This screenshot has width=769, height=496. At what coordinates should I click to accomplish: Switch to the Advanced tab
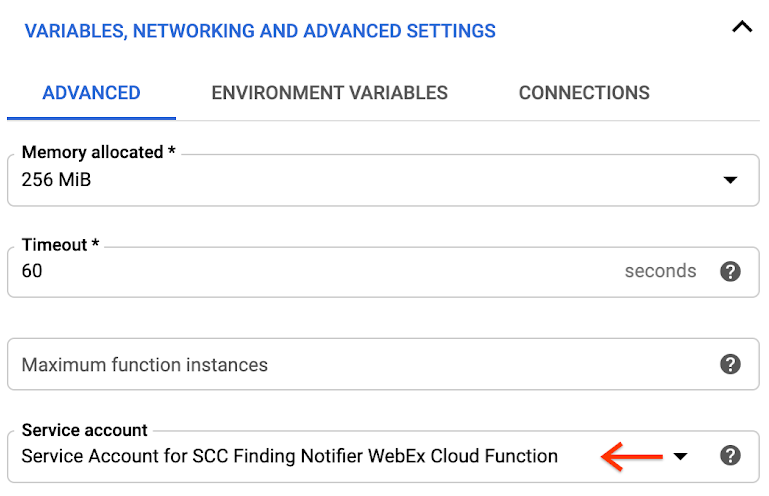91,93
